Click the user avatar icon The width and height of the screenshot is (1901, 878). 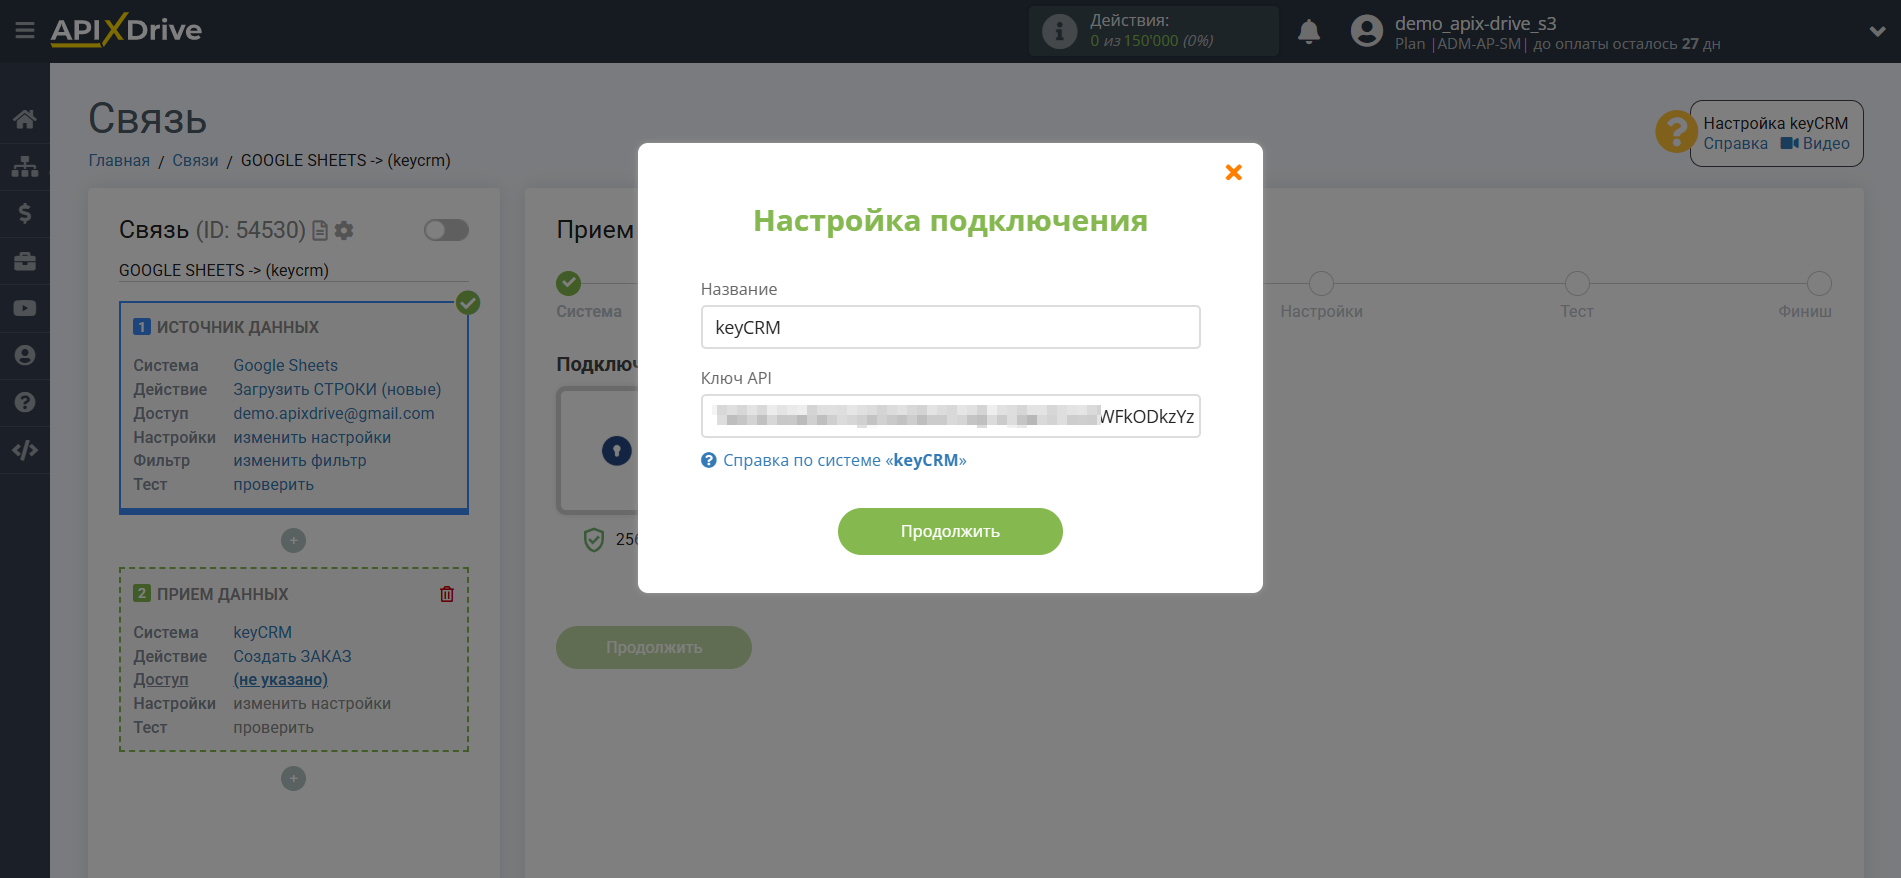[1366, 32]
